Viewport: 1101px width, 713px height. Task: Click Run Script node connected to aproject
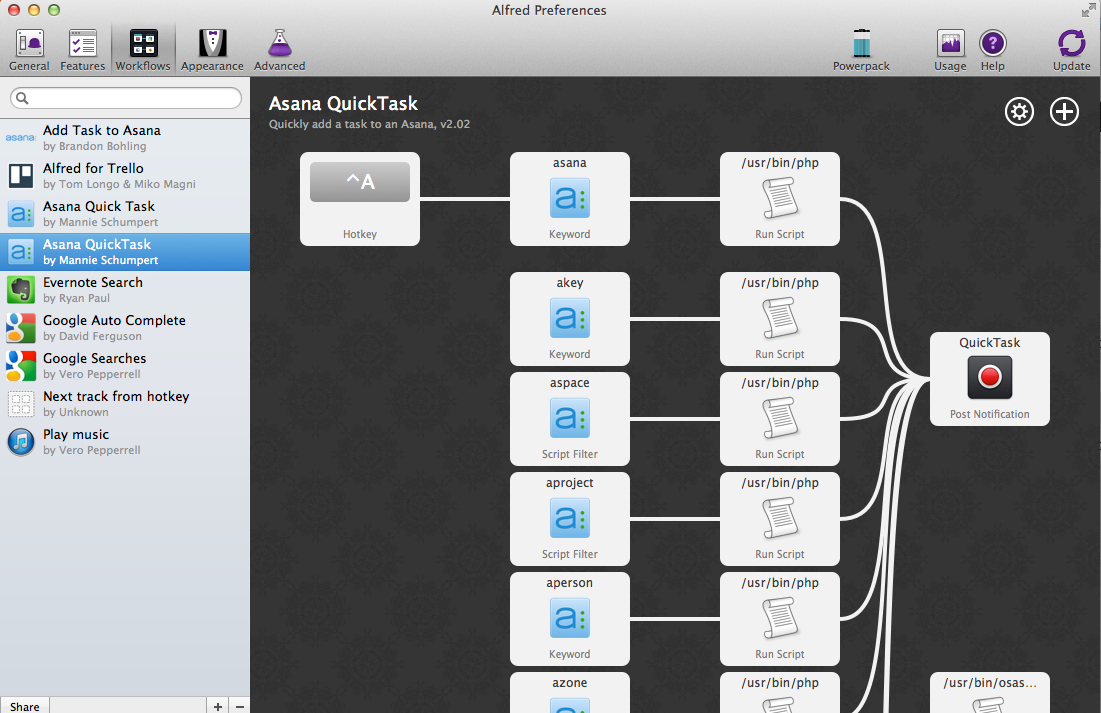(x=779, y=518)
